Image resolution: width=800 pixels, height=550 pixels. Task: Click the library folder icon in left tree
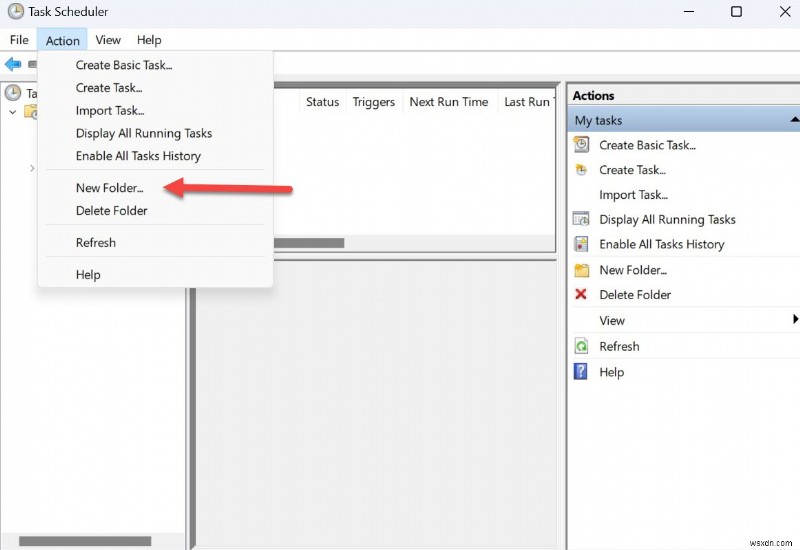click(32, 112)
